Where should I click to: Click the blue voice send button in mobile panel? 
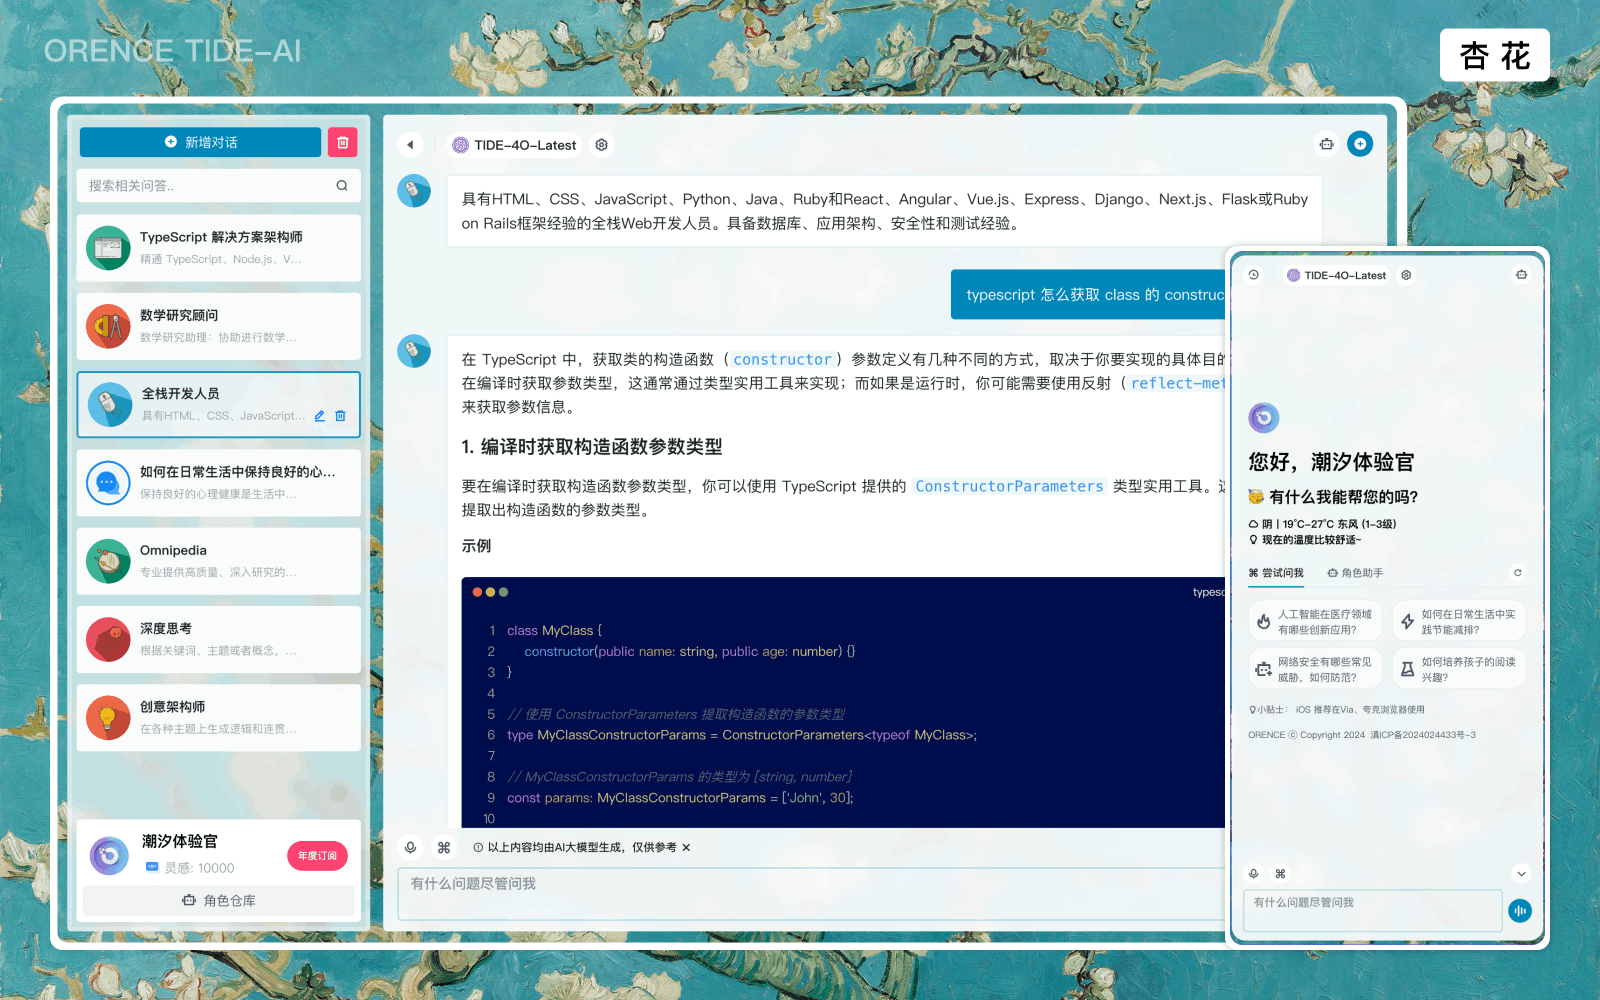[1520, 910]
